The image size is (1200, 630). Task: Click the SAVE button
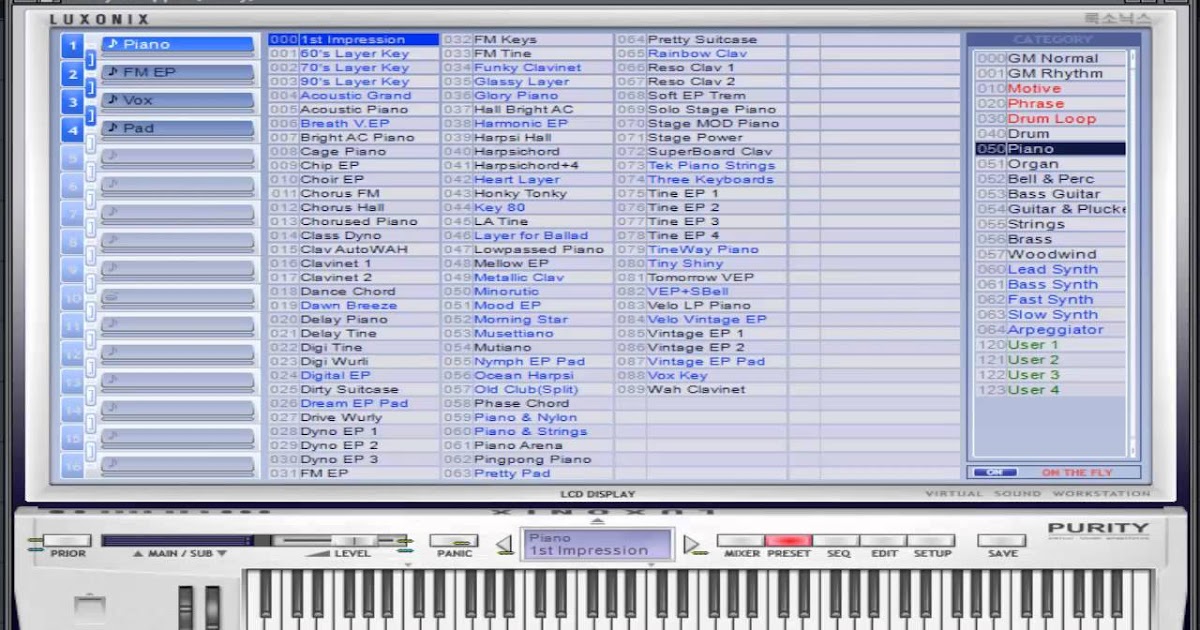(1001, 541)
